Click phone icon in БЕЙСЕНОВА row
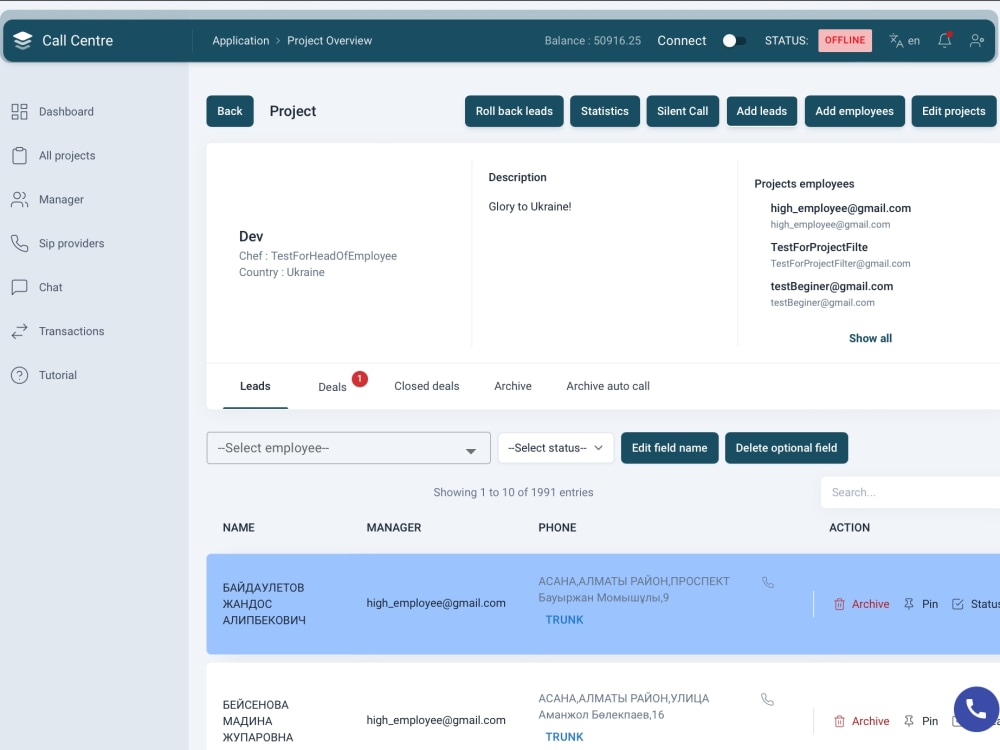 (767, 700)
